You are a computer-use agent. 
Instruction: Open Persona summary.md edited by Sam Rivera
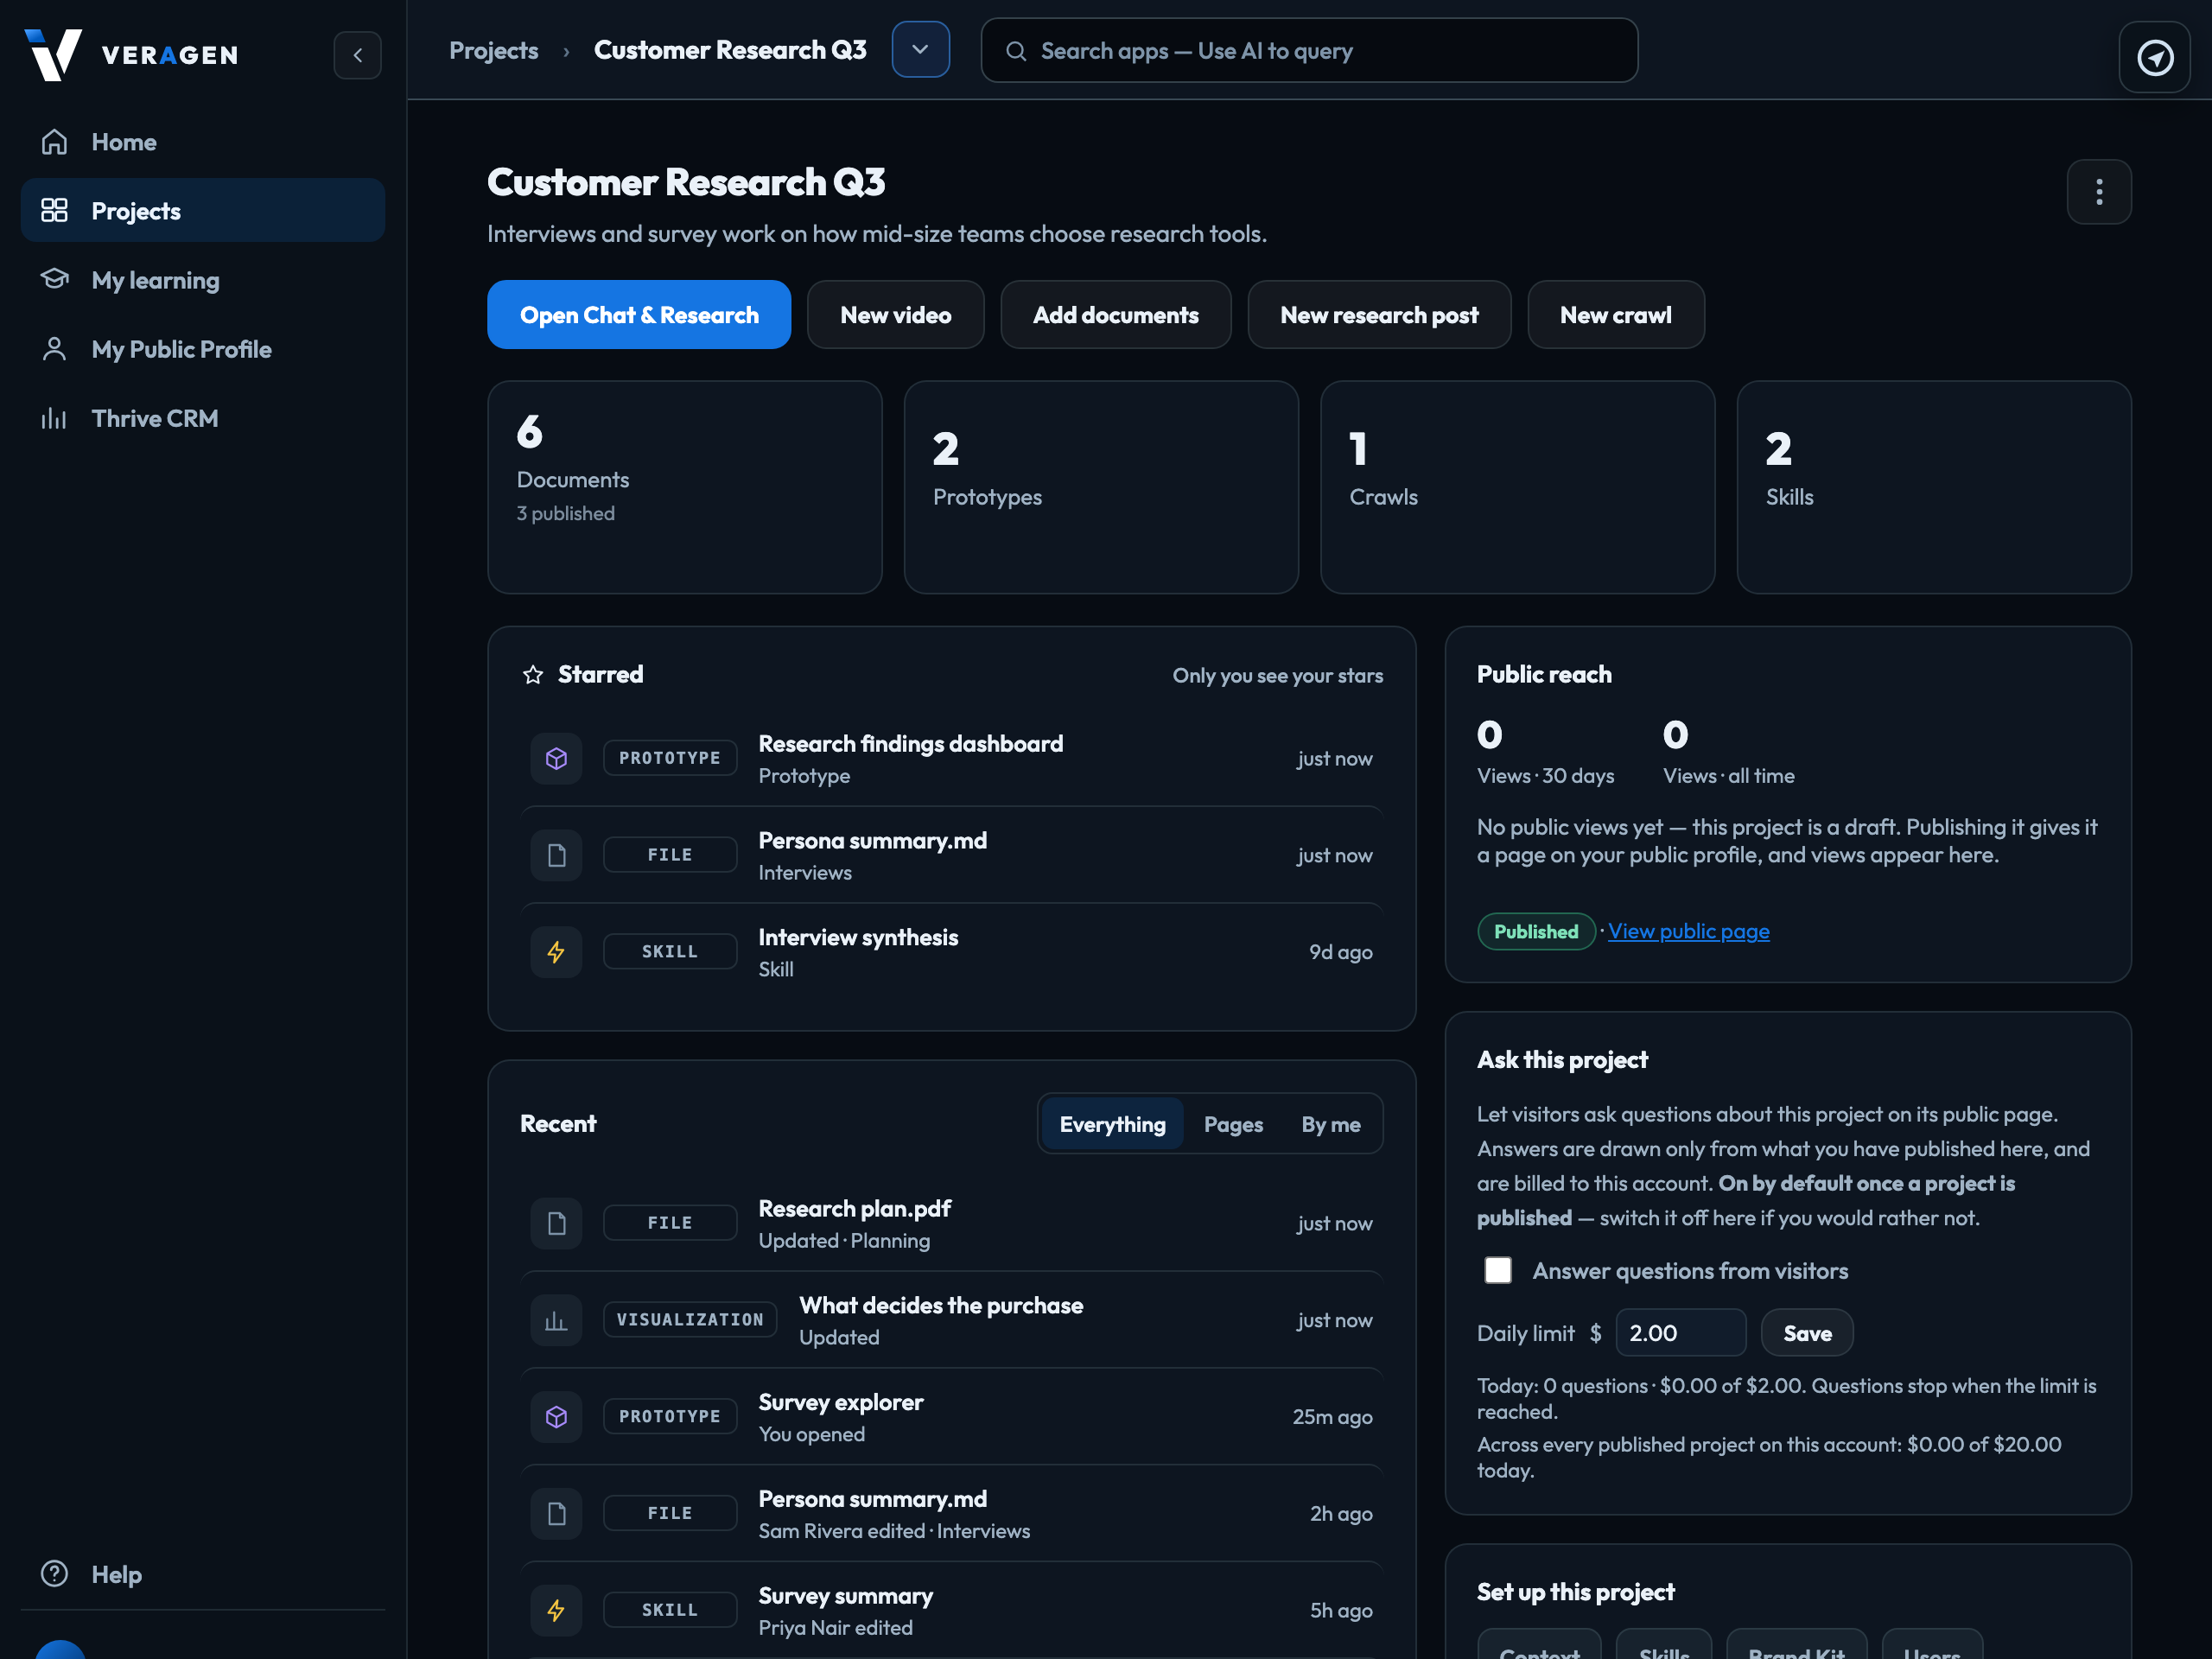[951, 1513]
